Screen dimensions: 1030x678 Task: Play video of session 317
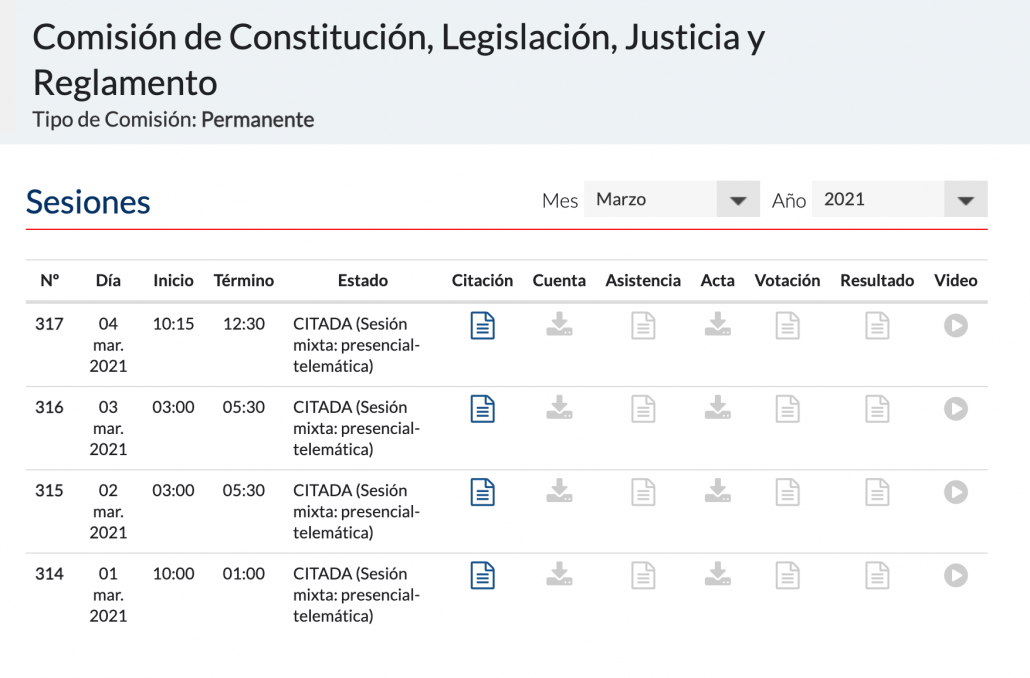[956, 326]
